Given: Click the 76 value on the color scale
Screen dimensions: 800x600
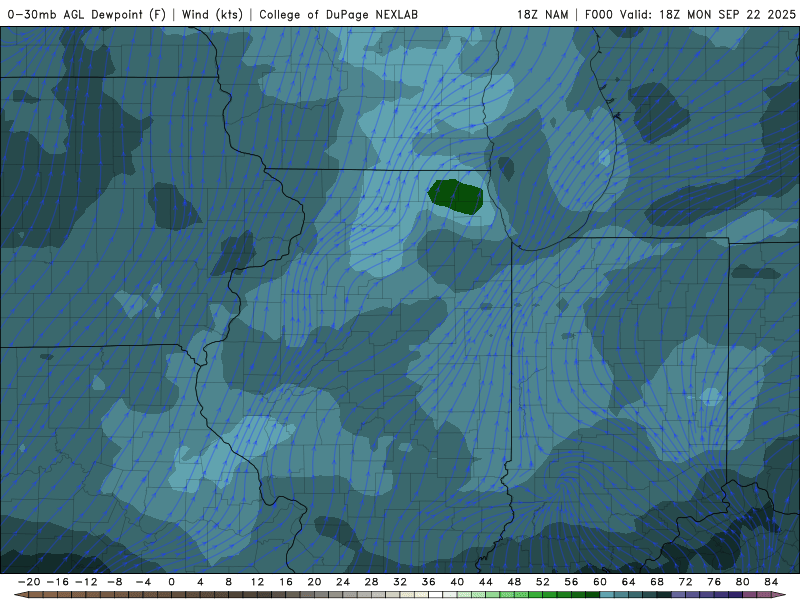Looking at the screenshot, I should pyautogui.click(x=714, y=582).
